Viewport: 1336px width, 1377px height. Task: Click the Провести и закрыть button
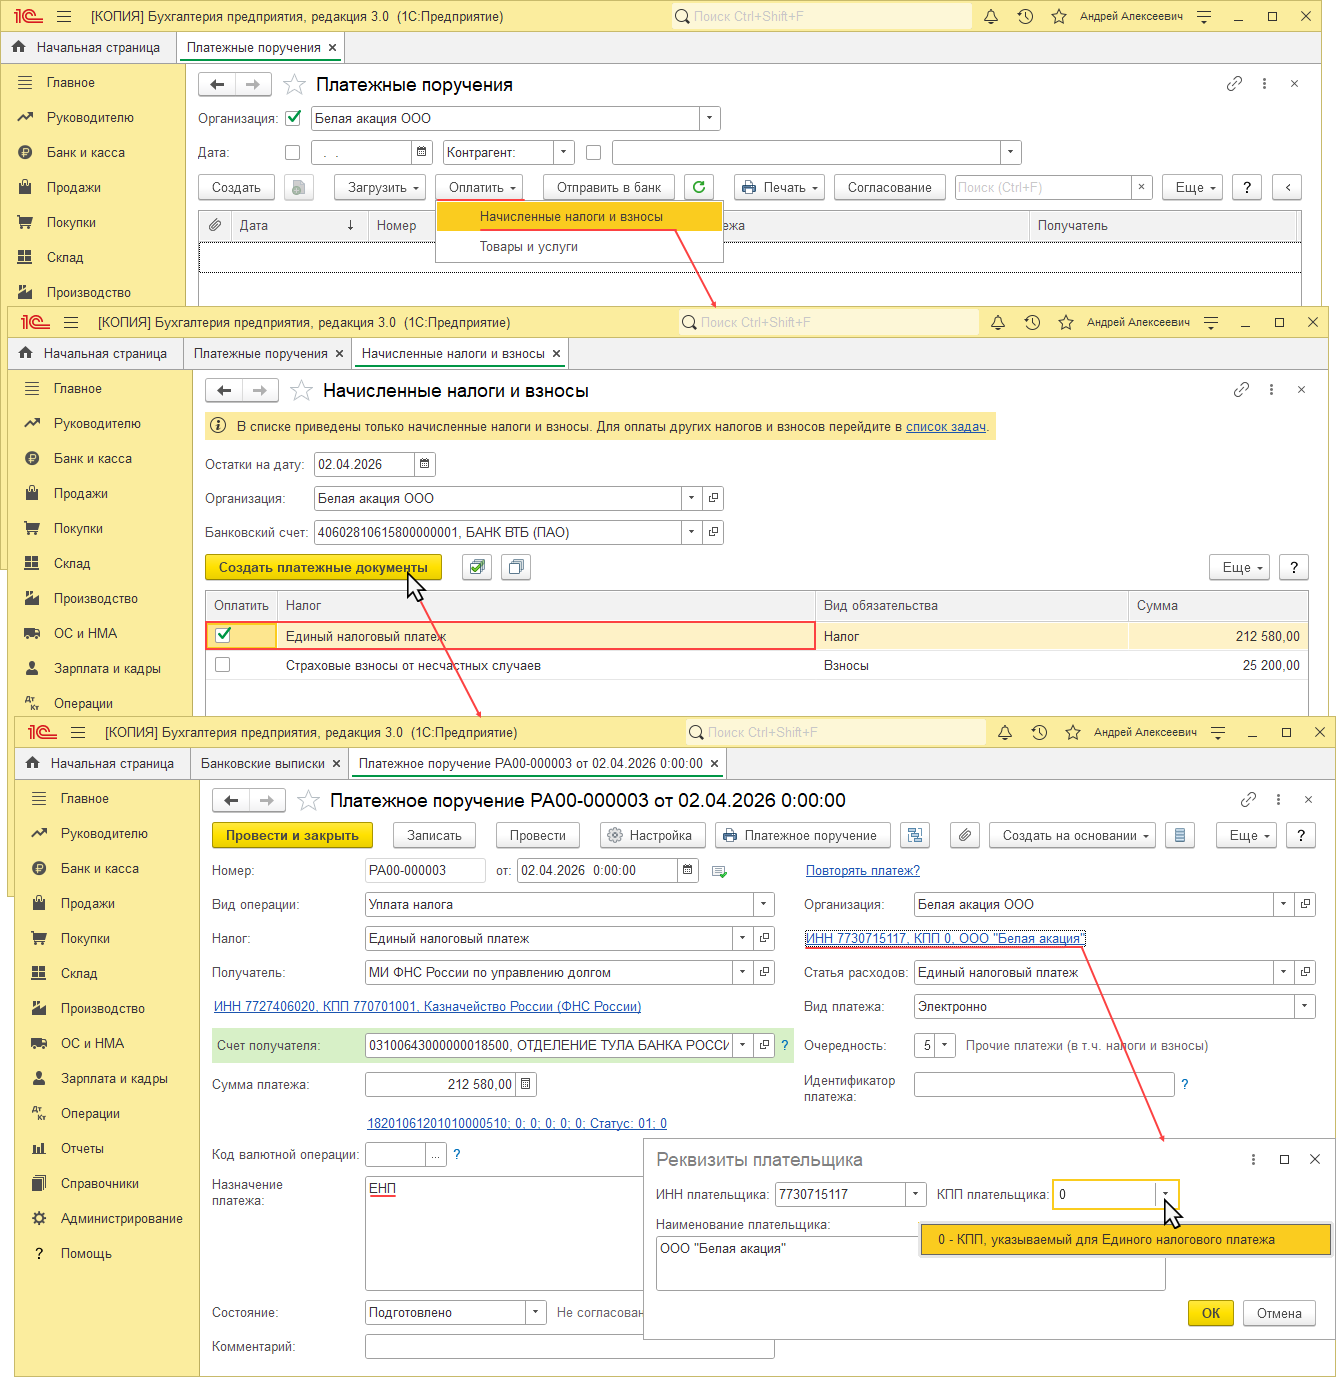(x=292, y=835)
